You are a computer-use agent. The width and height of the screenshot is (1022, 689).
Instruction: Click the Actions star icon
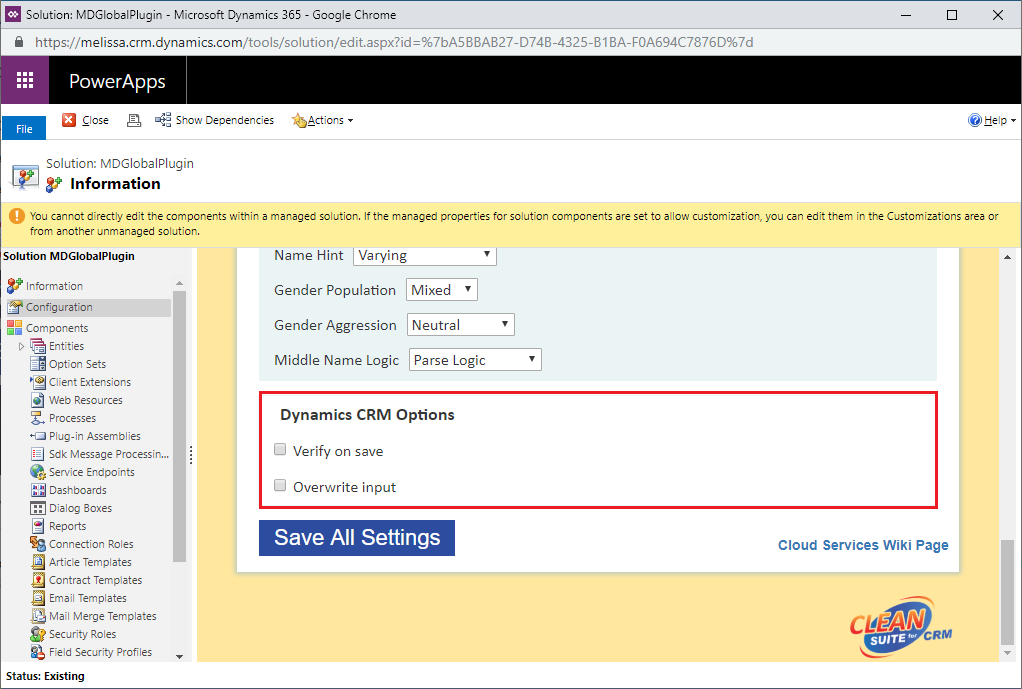click(x=299, y=120)
